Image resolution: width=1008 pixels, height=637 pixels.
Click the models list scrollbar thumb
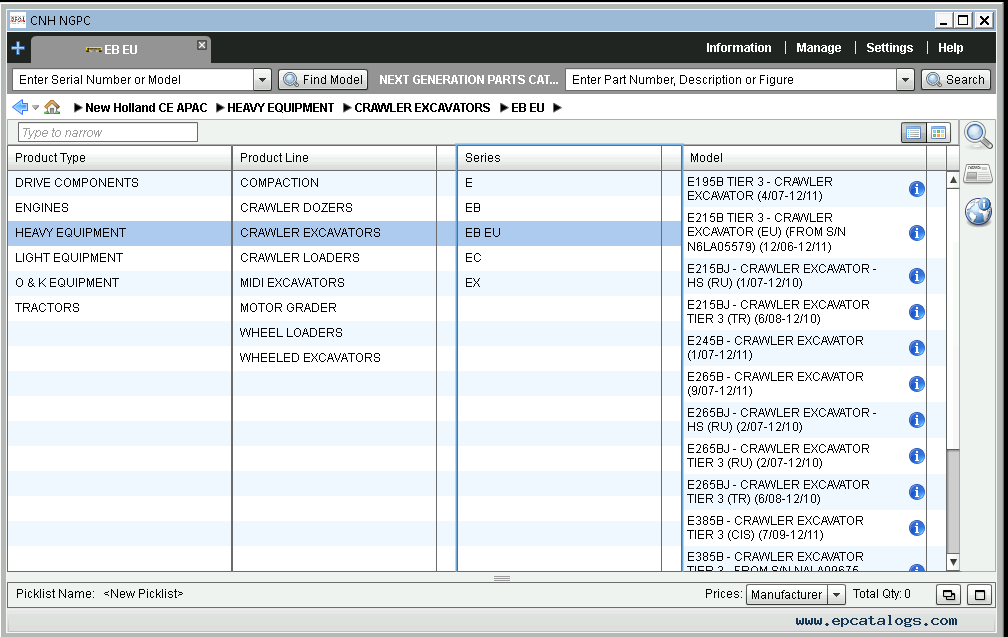[x=953, y=319]
